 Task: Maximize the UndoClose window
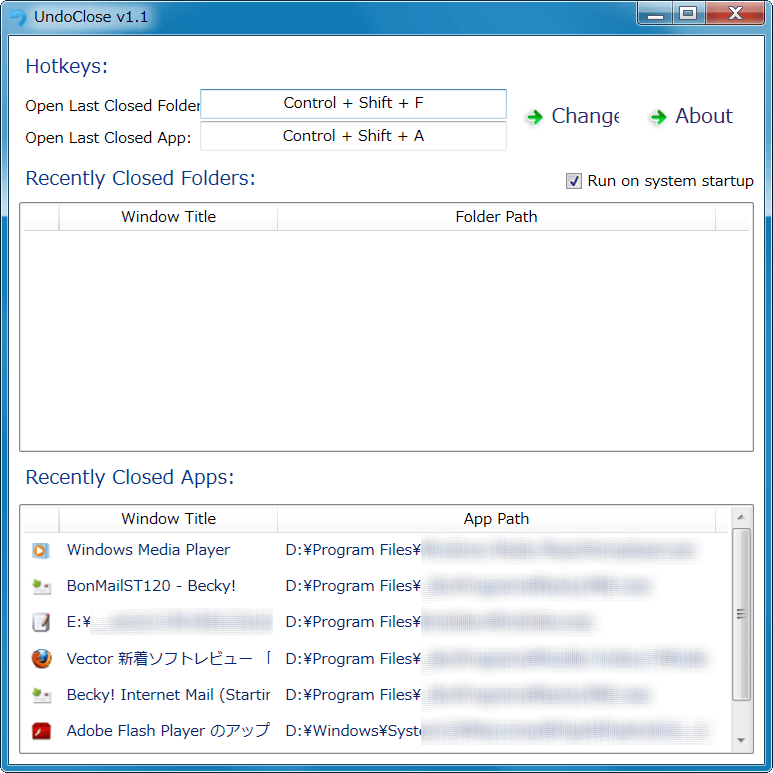point(689,14)
